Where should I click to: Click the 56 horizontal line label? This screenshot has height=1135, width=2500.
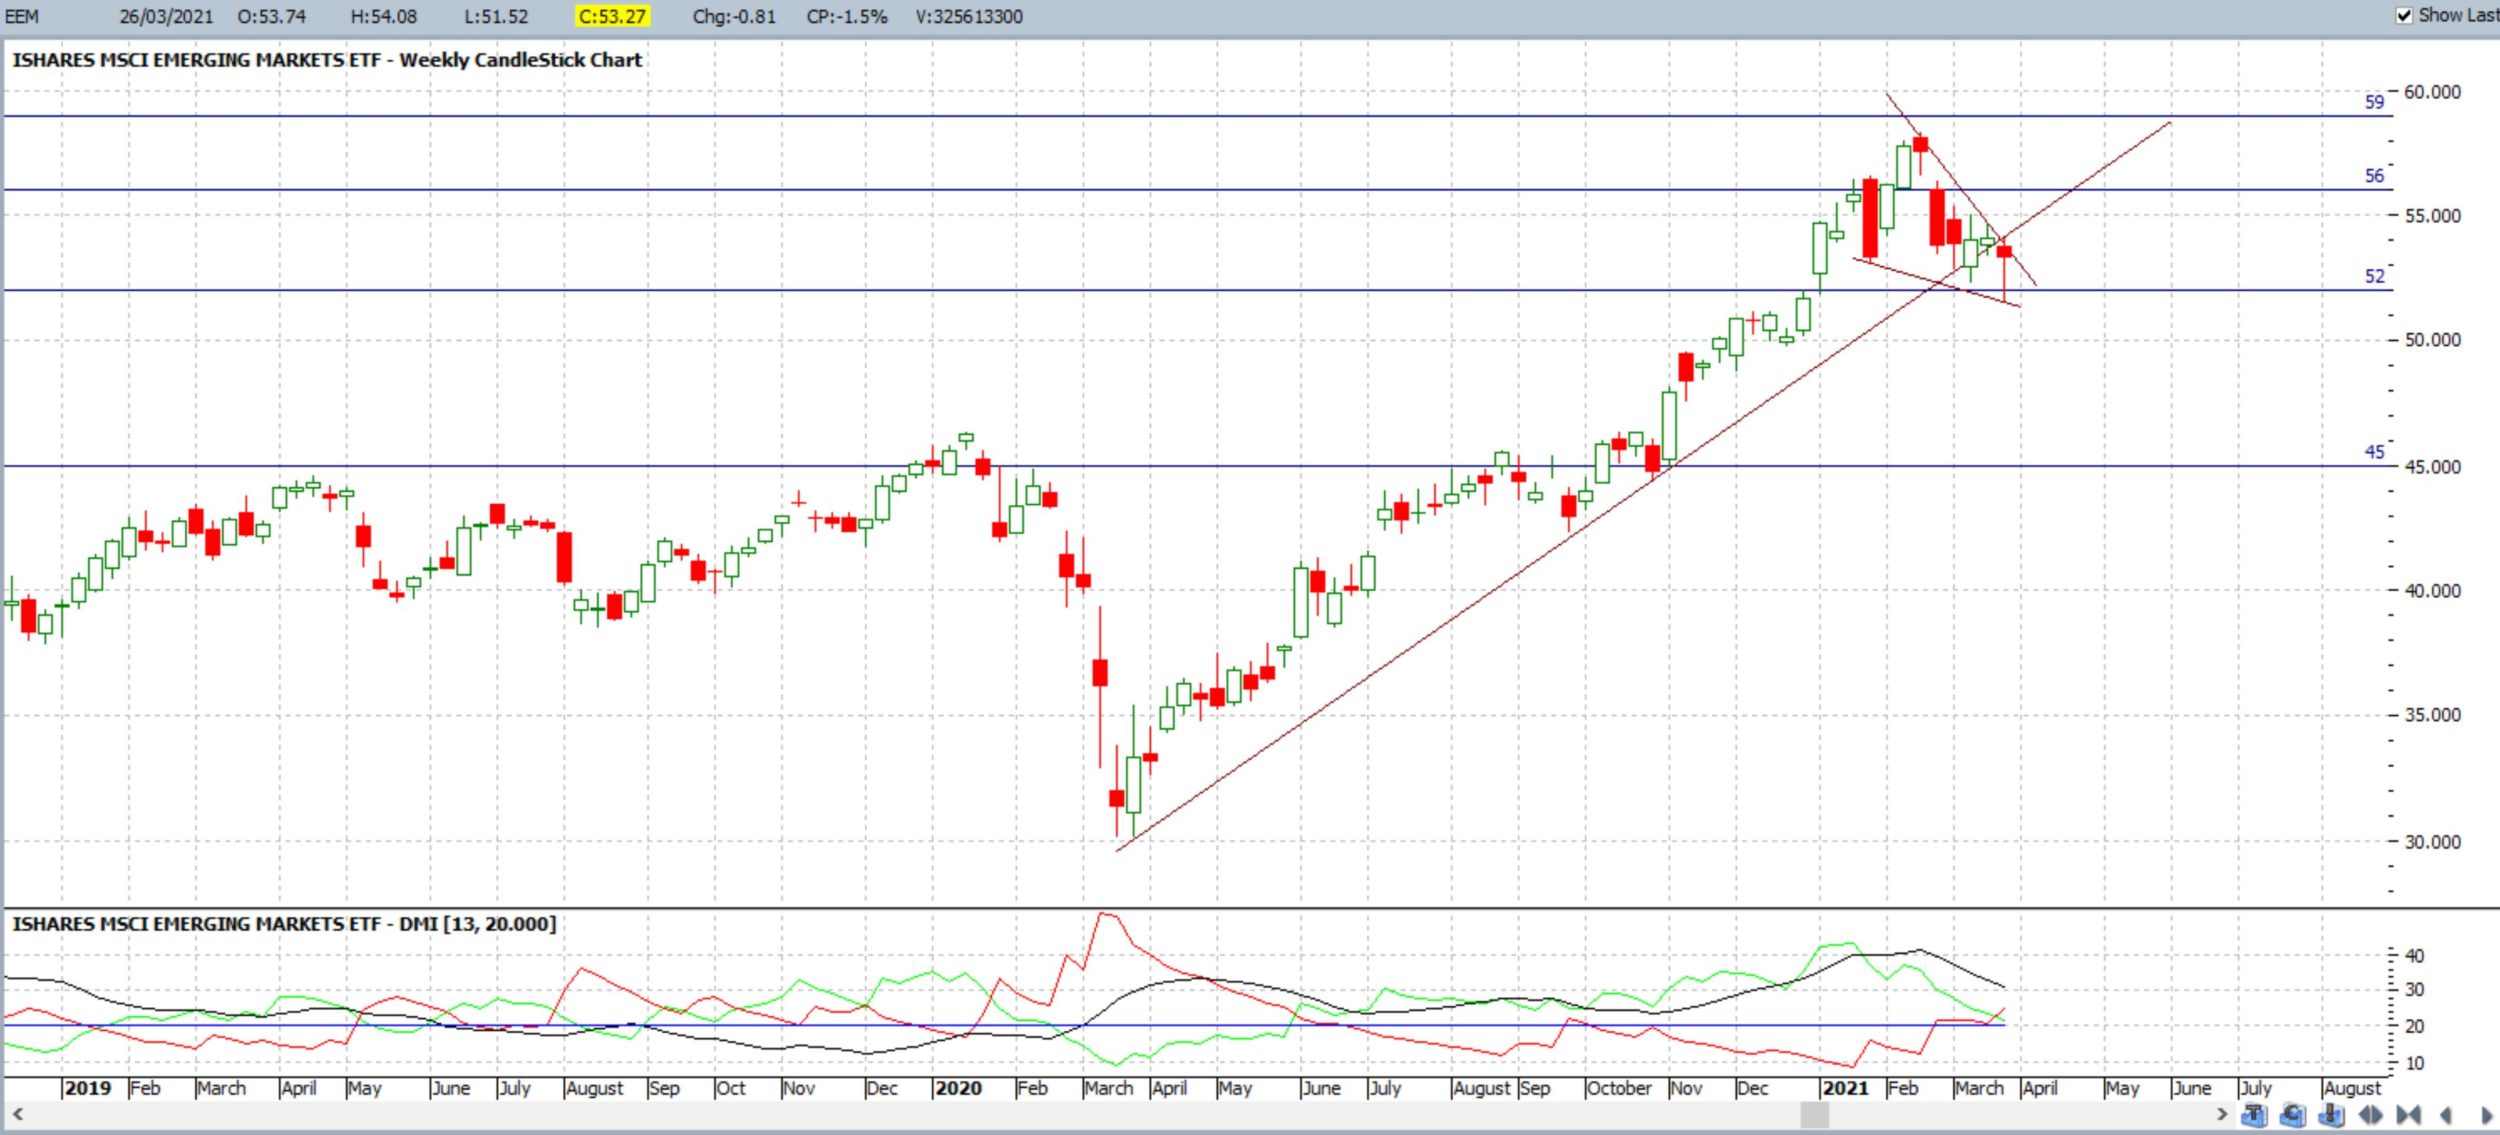2374,176
